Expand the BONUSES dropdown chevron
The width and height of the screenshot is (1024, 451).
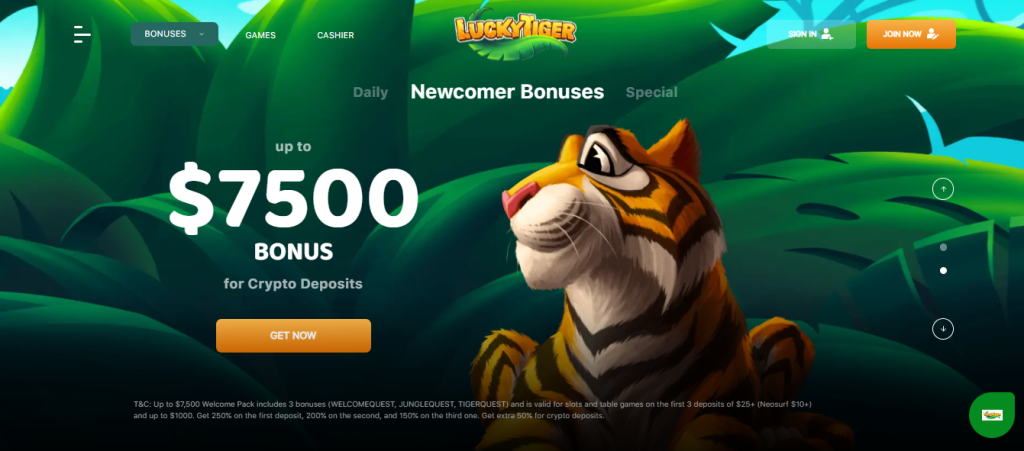coord(201,34)
